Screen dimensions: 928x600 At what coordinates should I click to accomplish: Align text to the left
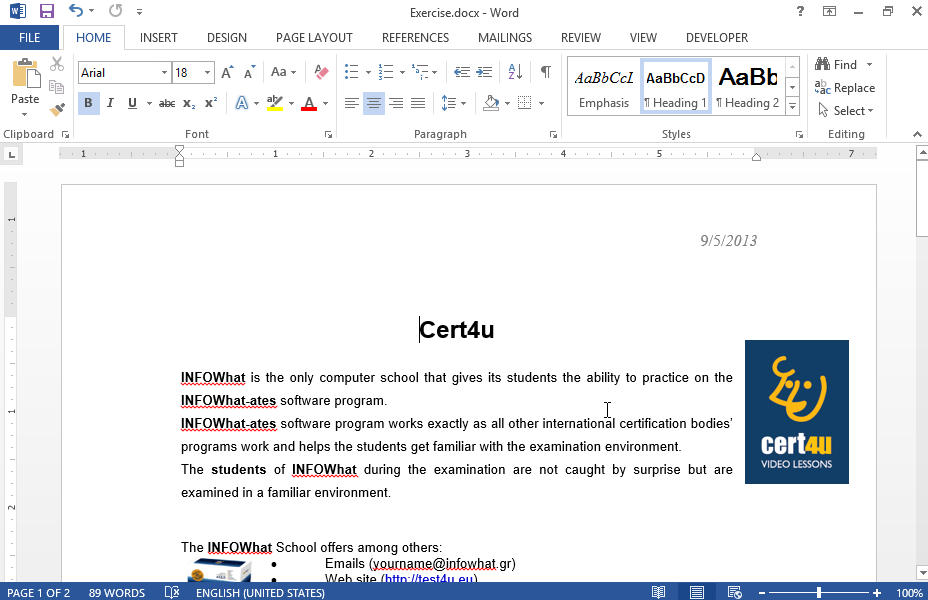[352, 104]
